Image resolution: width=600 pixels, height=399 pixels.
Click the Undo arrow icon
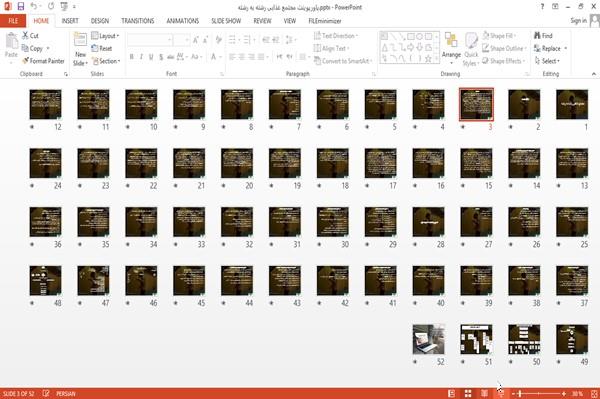pyautogui.click(x=34, y=7)
